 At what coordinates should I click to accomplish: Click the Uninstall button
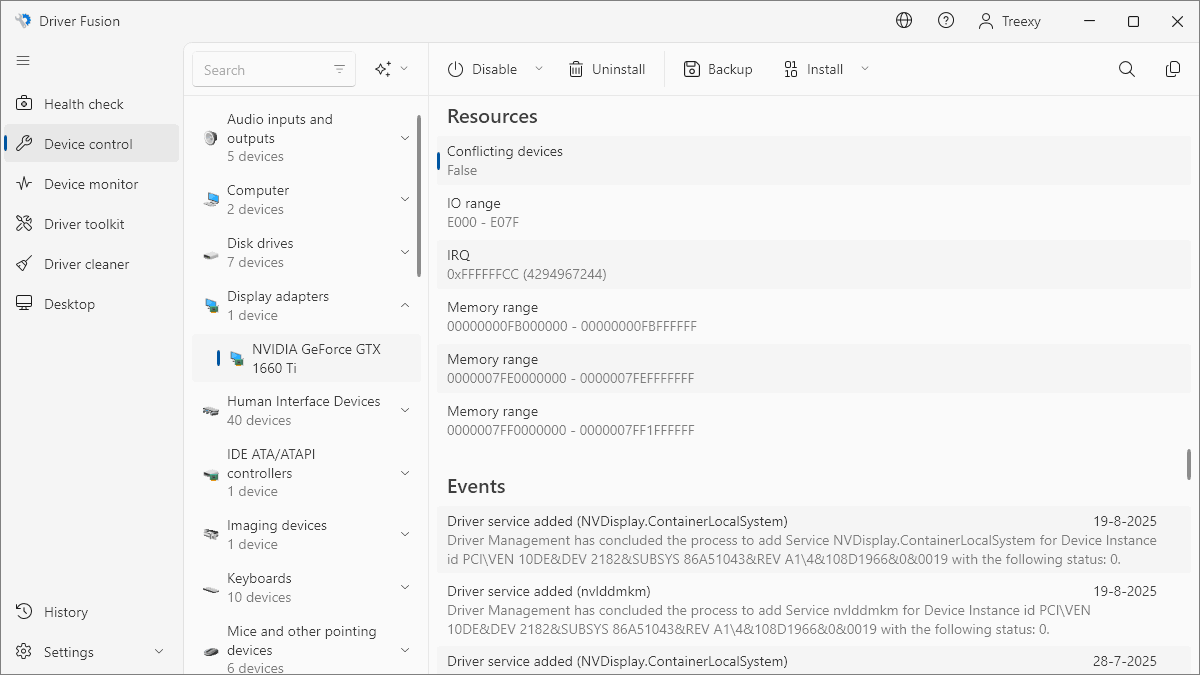pyautogui.click(x=607, y=69)
